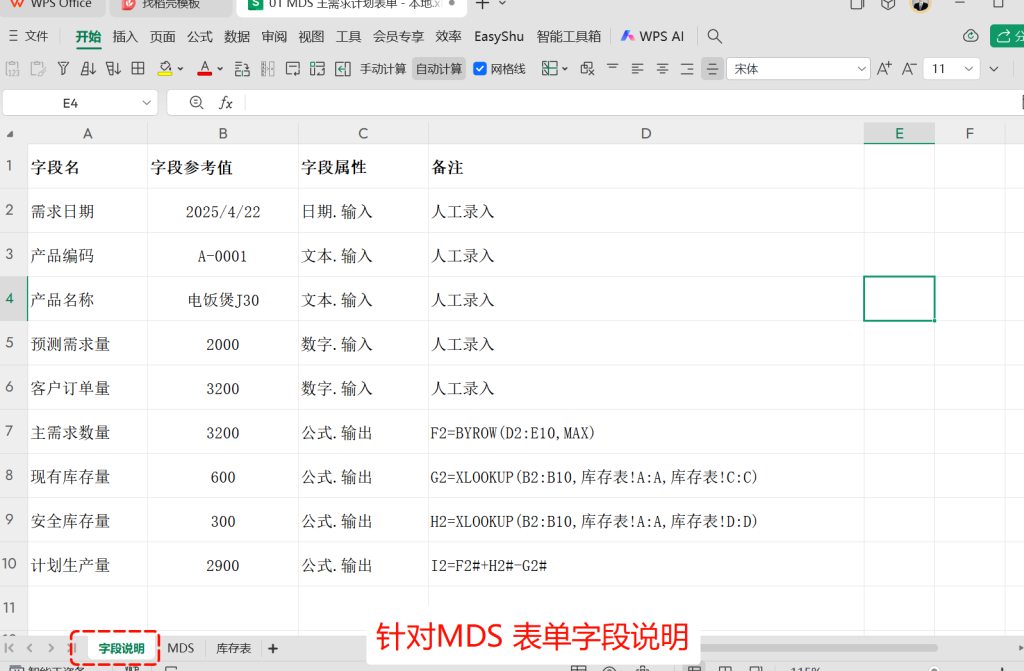This screenshot has width=1024, height=671.
Task: Open the freeze panes dropdown arrow
Action: click(565, 69)
